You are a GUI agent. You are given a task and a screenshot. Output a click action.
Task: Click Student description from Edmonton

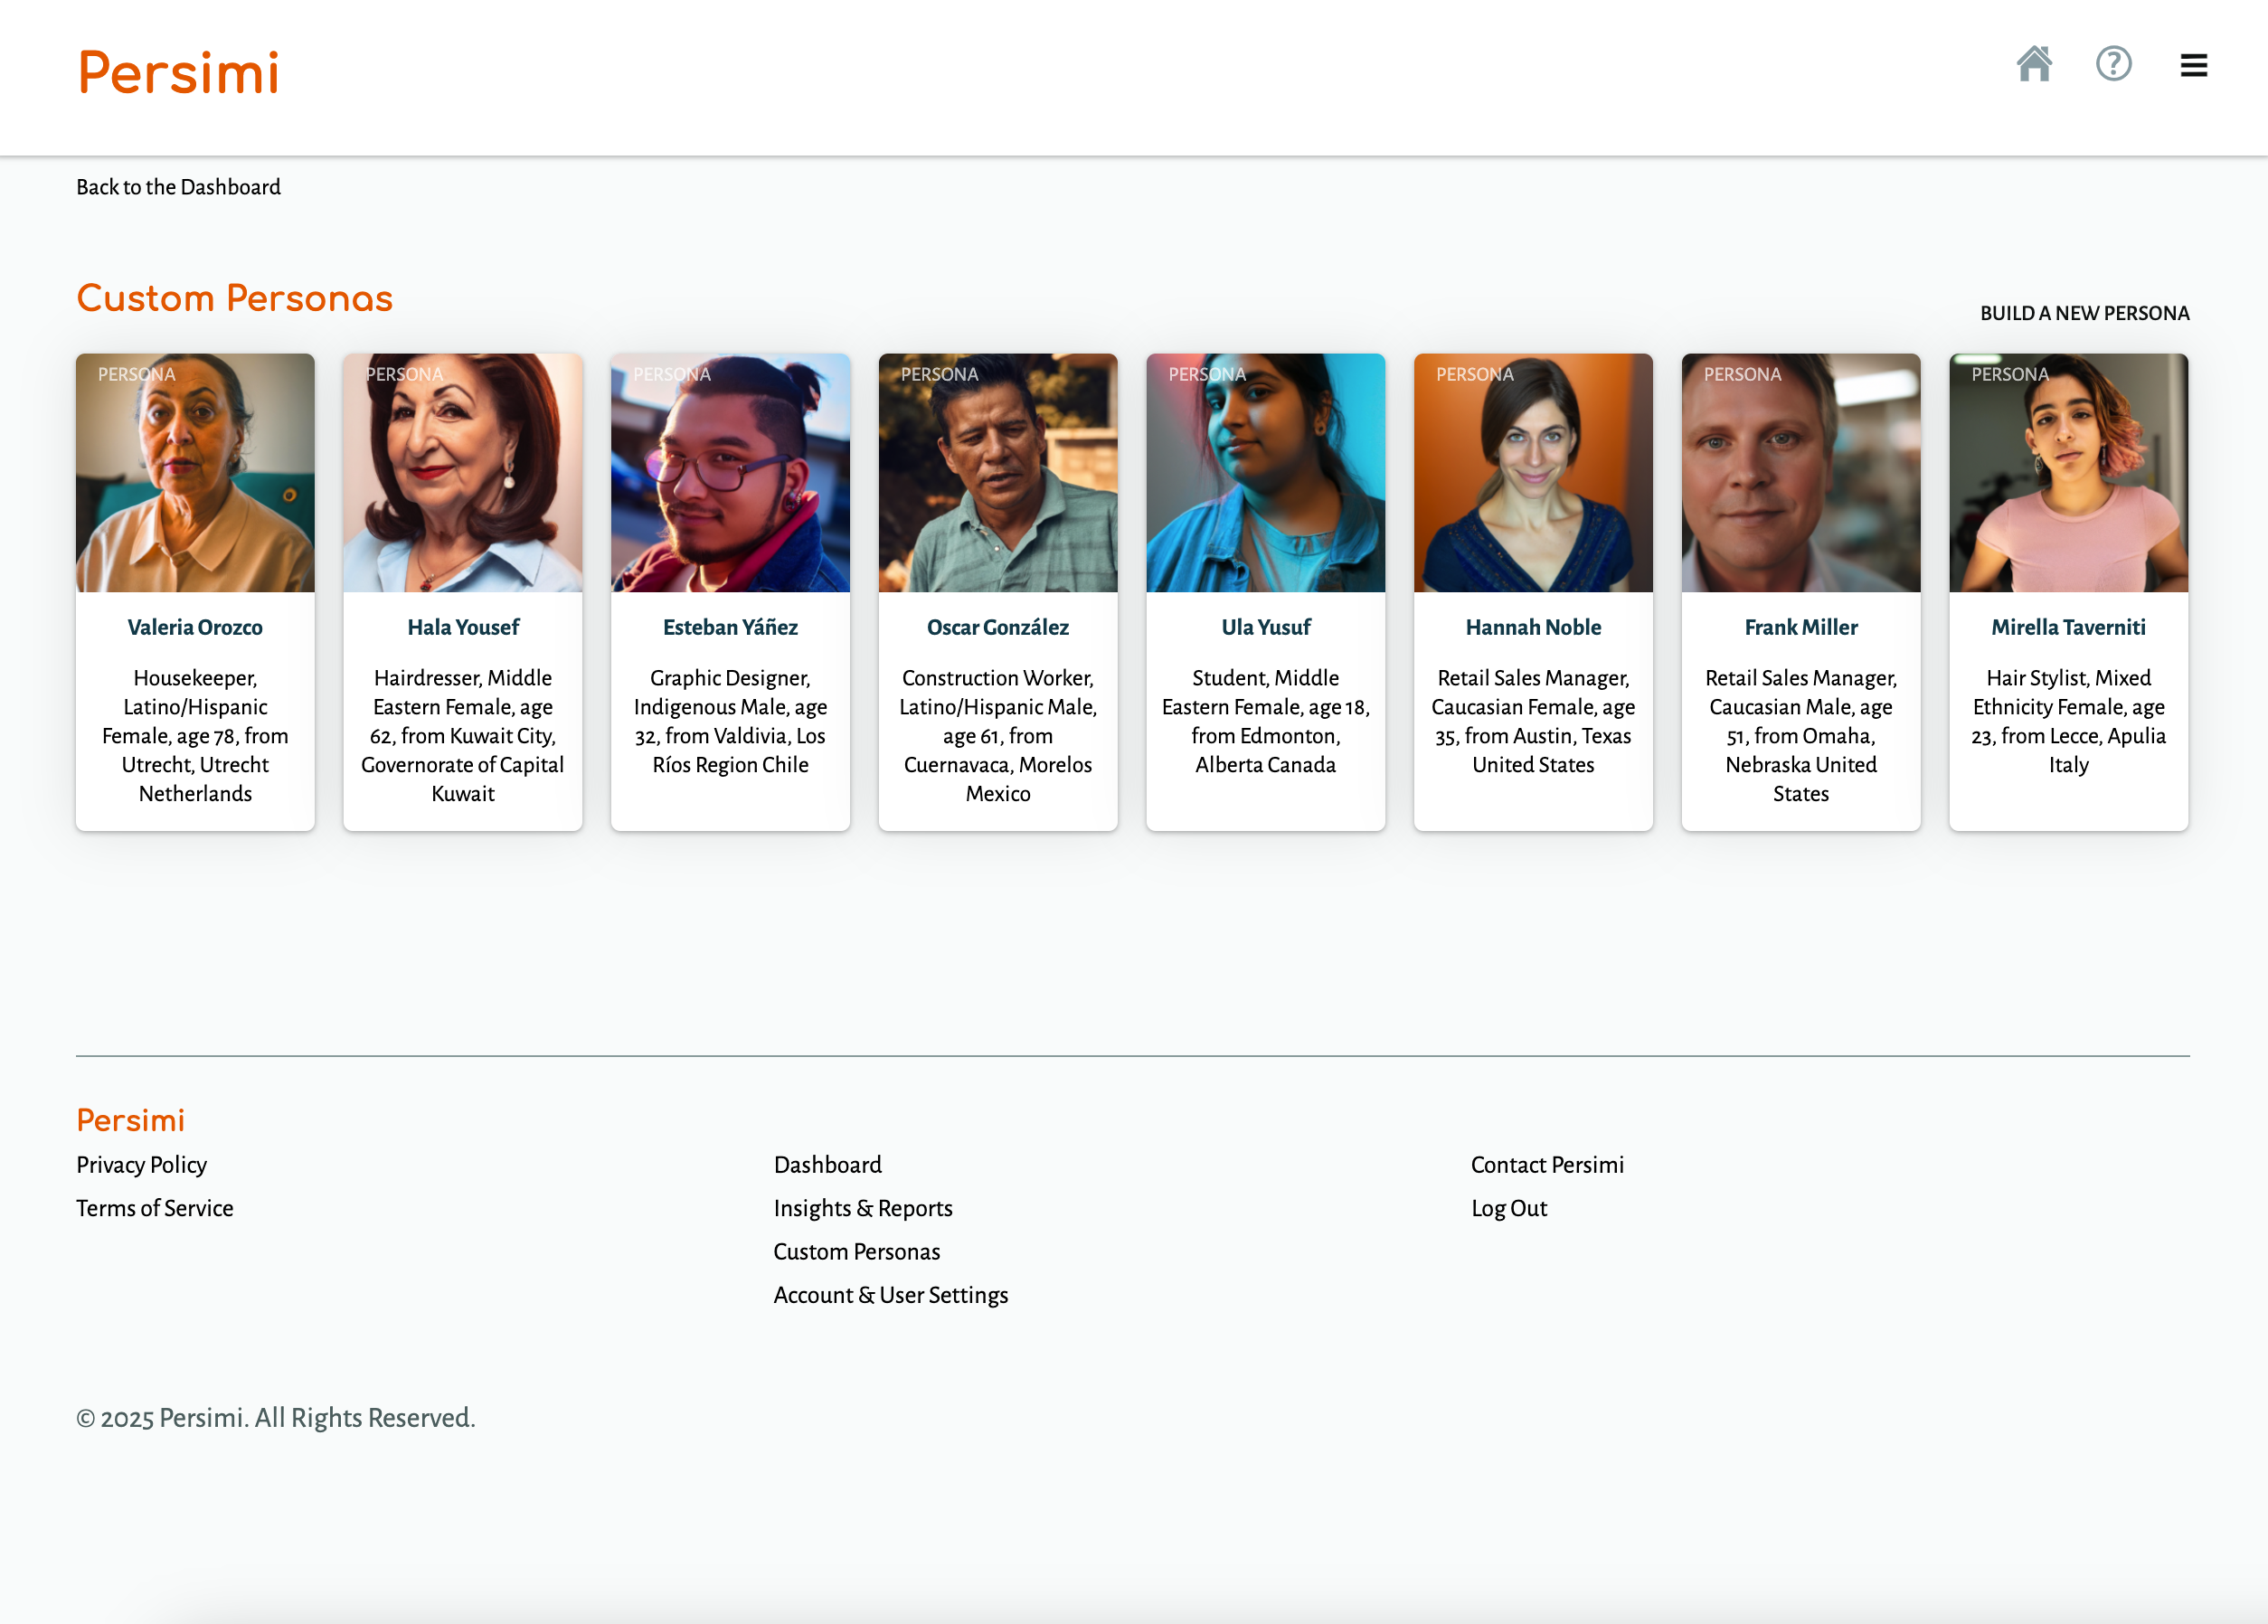click(x=1266, y=721)
